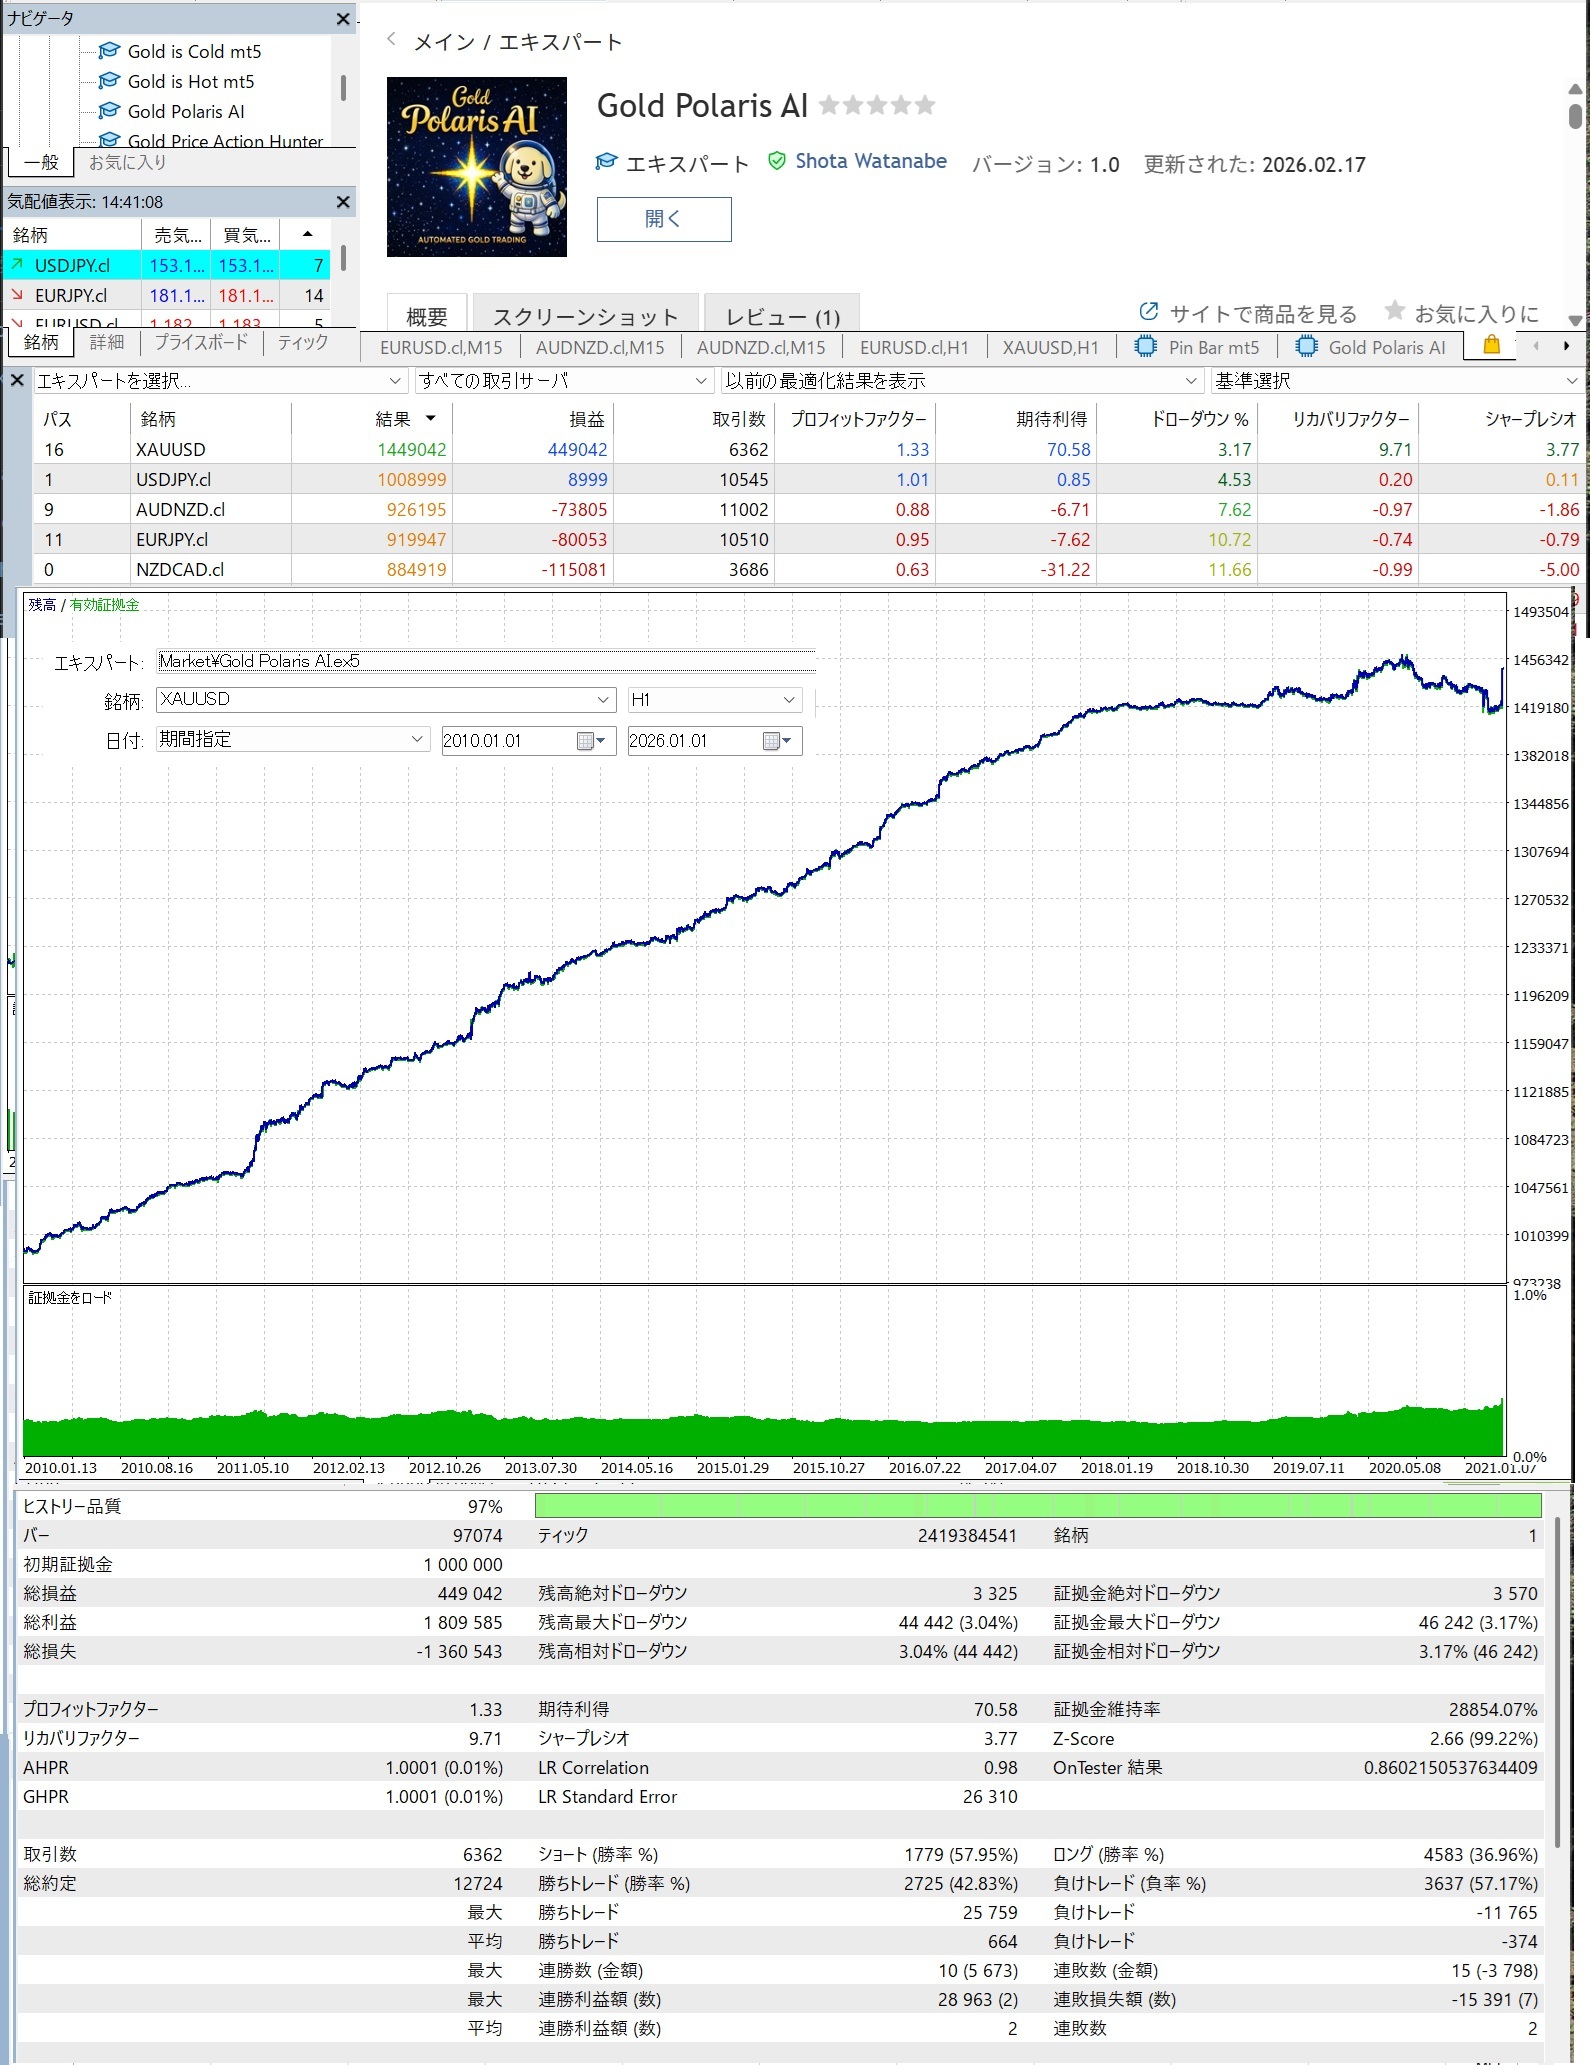The image size is (1590, 2065).
Task: Click the down-arrow icon beside EURJPY.cl
Action: [x=17, y=295]
